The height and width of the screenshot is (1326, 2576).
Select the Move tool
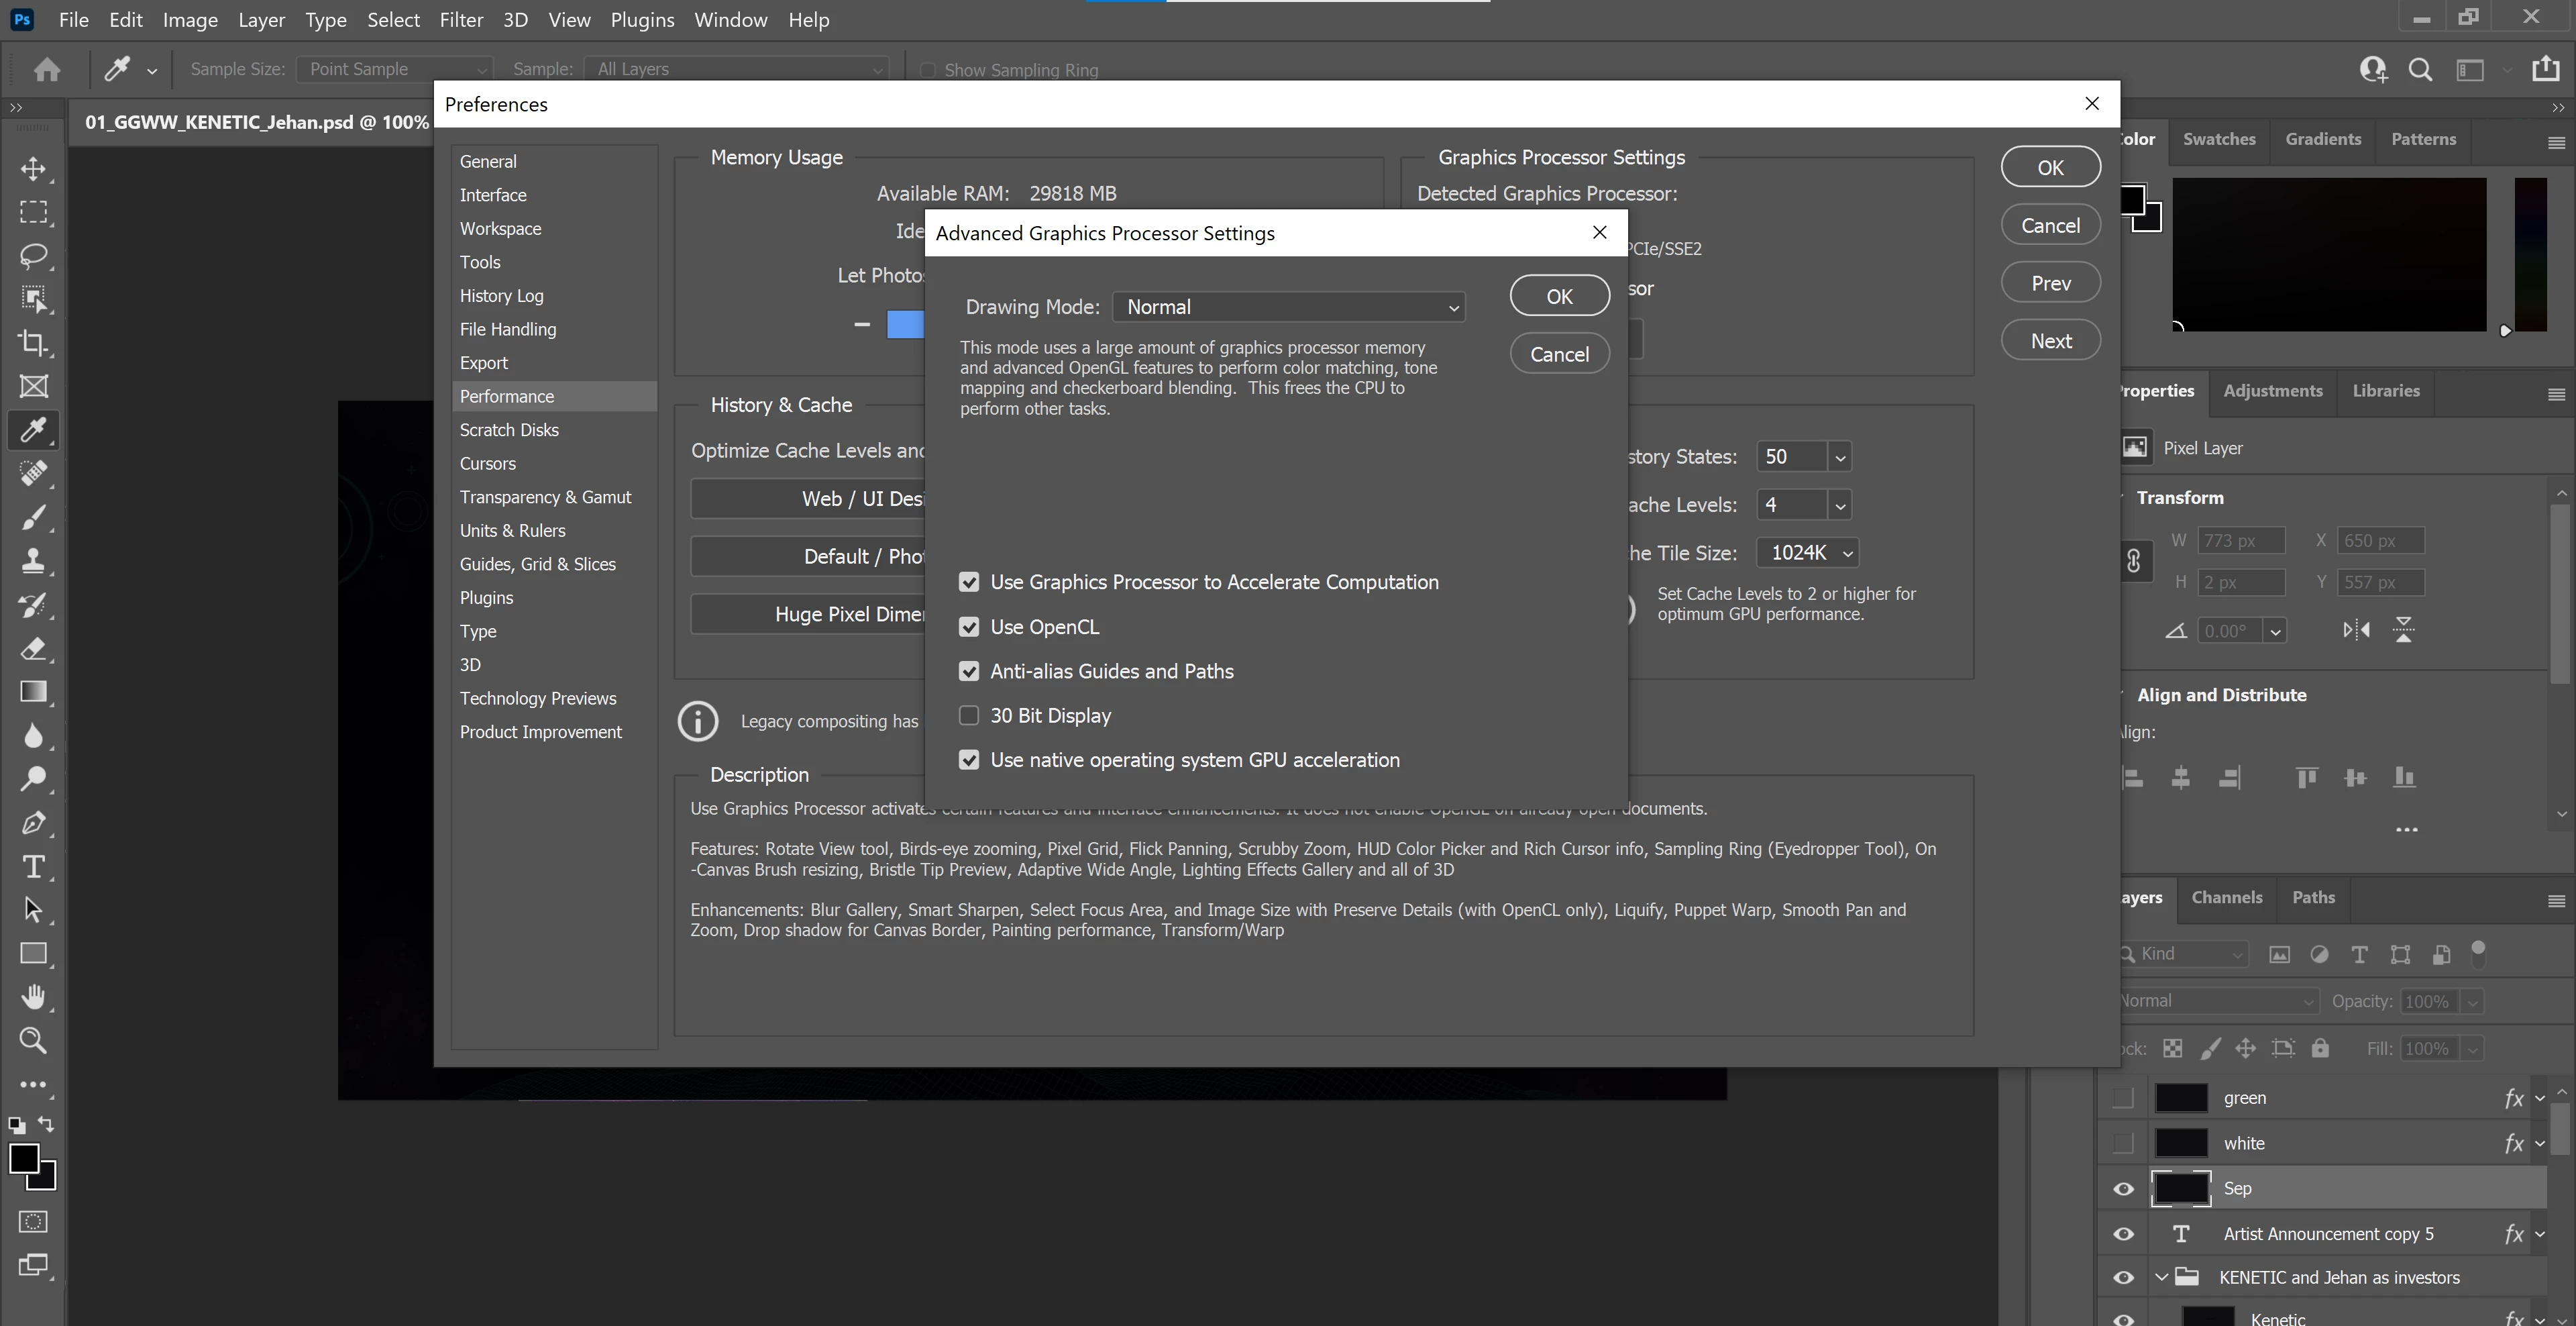pos(33,168)
